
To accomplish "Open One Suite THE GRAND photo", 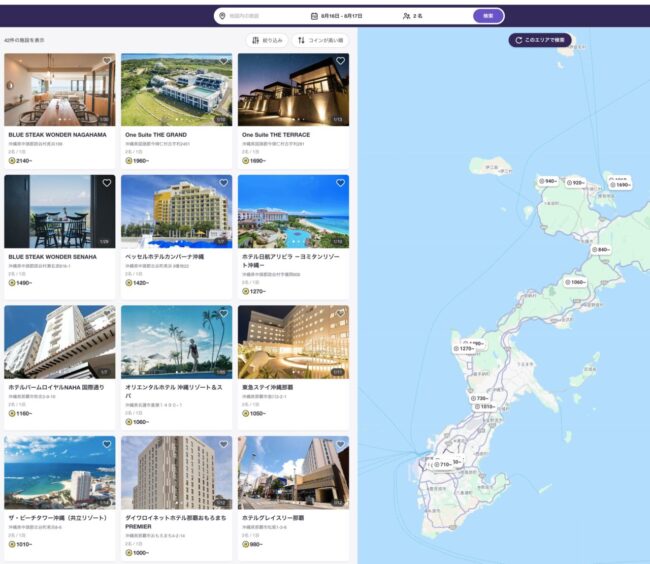I will pyautogui.click(x=177, y=90).
